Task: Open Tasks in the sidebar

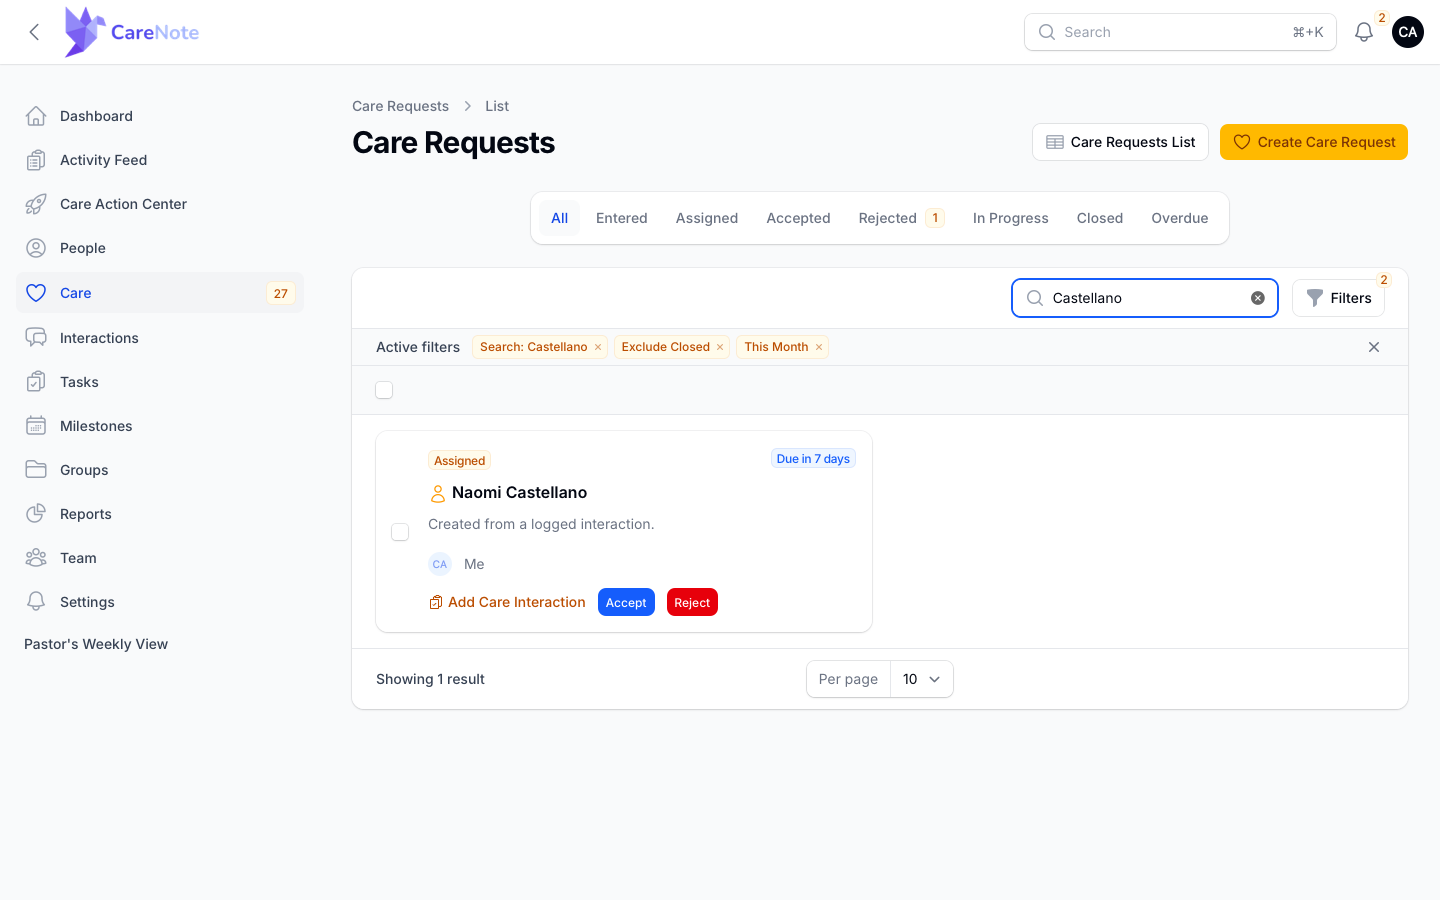Action: tap(160, 382)
